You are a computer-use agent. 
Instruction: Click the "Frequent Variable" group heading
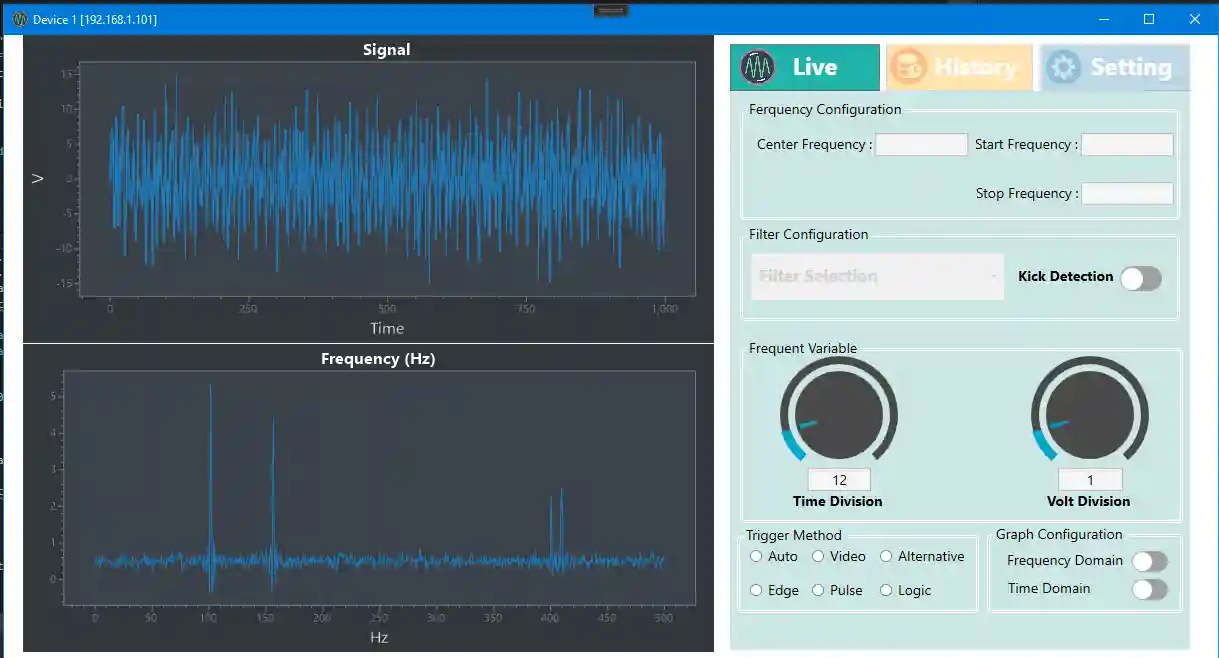click(x=803, y=348)
